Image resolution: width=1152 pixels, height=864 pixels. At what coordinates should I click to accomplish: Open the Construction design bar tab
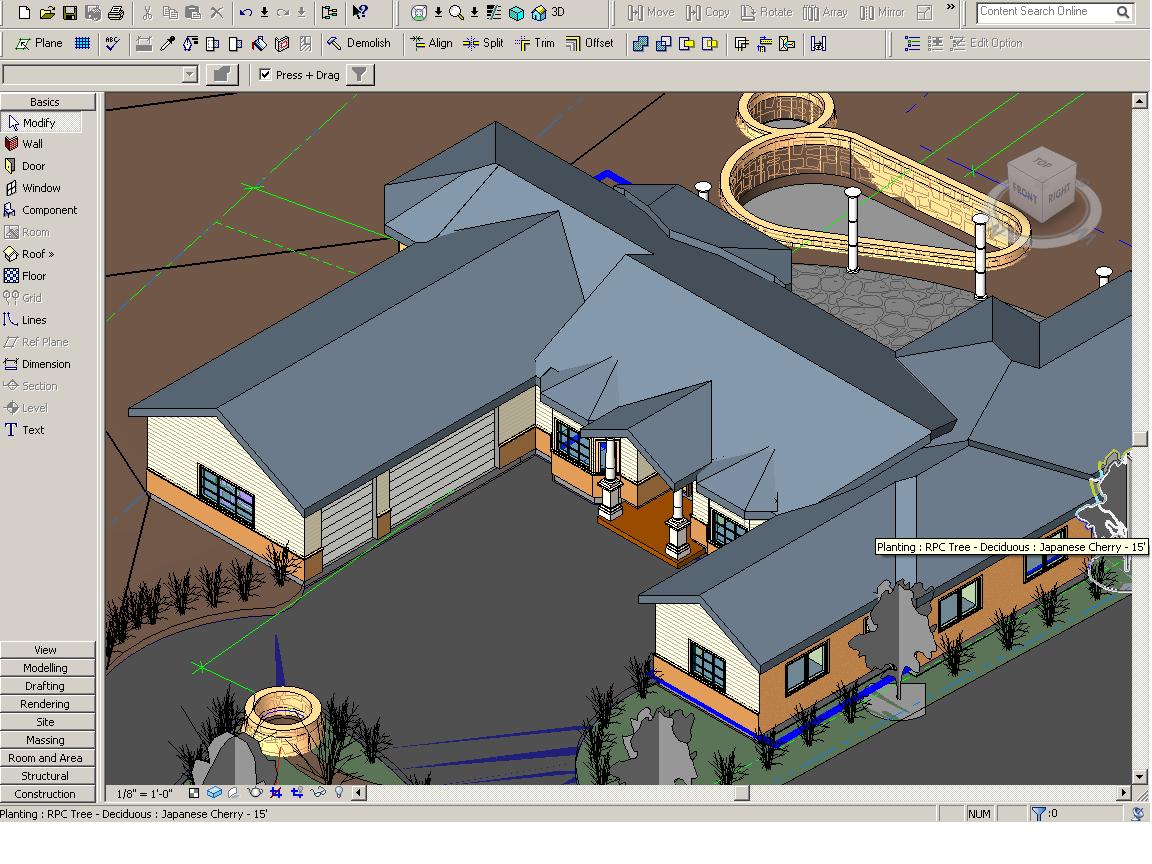tap(48, 793)
